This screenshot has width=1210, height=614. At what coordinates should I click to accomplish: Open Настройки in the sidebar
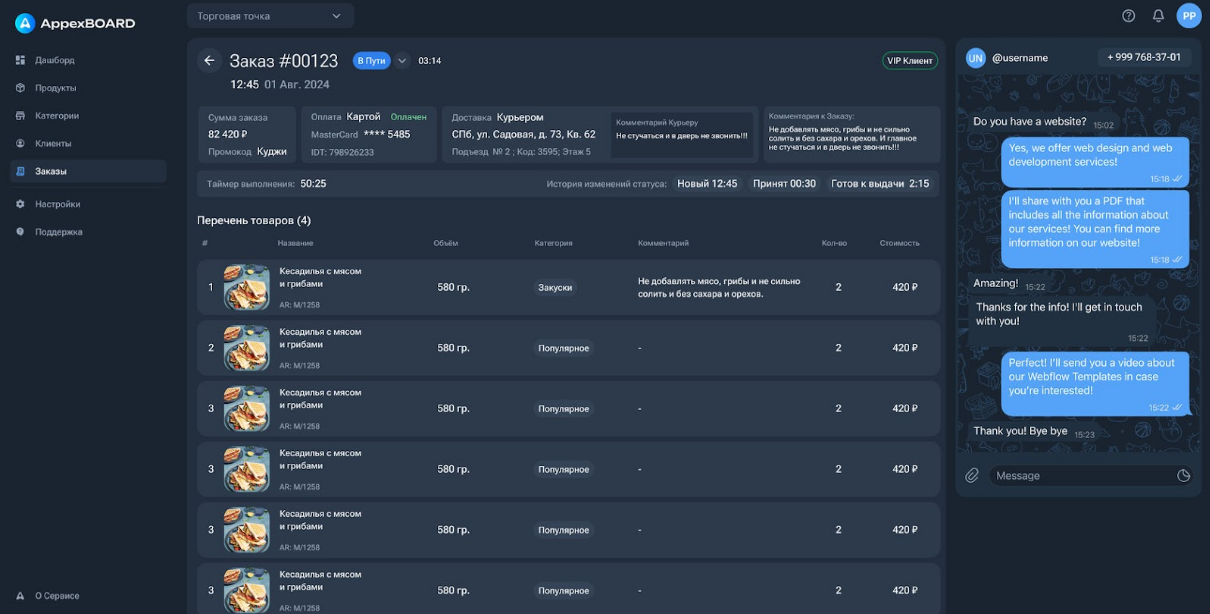coord(57,204)
